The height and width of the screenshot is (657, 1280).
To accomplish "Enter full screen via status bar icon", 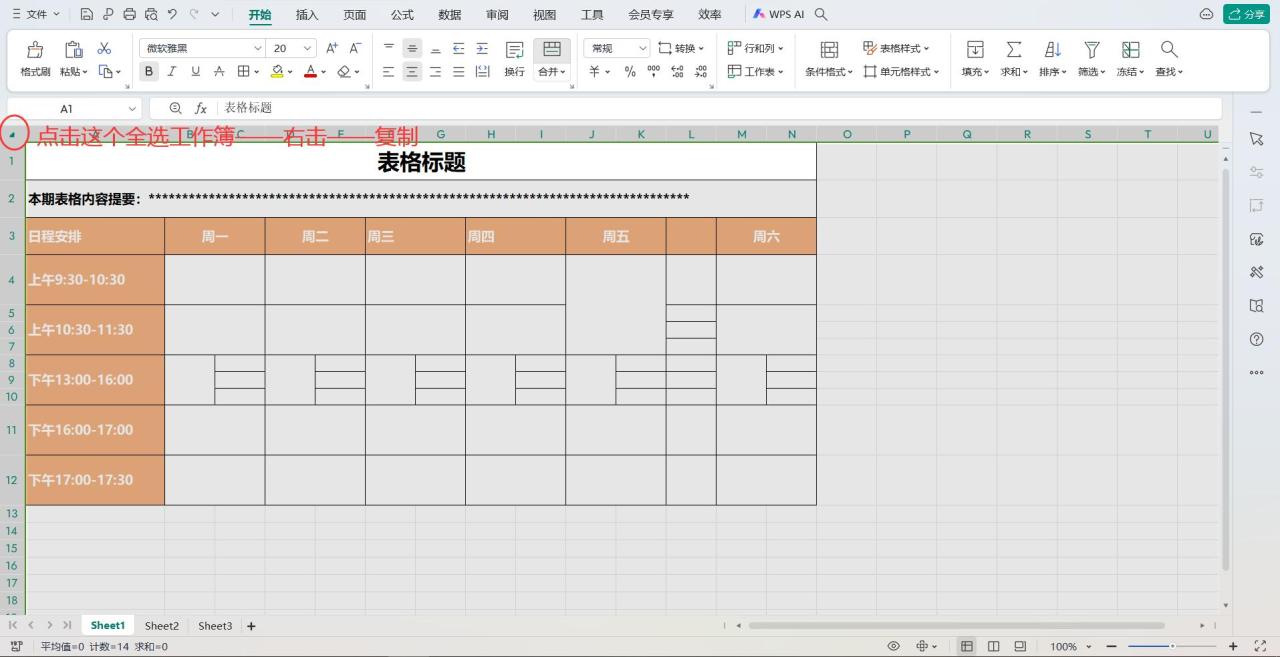I will point(1261,646).
